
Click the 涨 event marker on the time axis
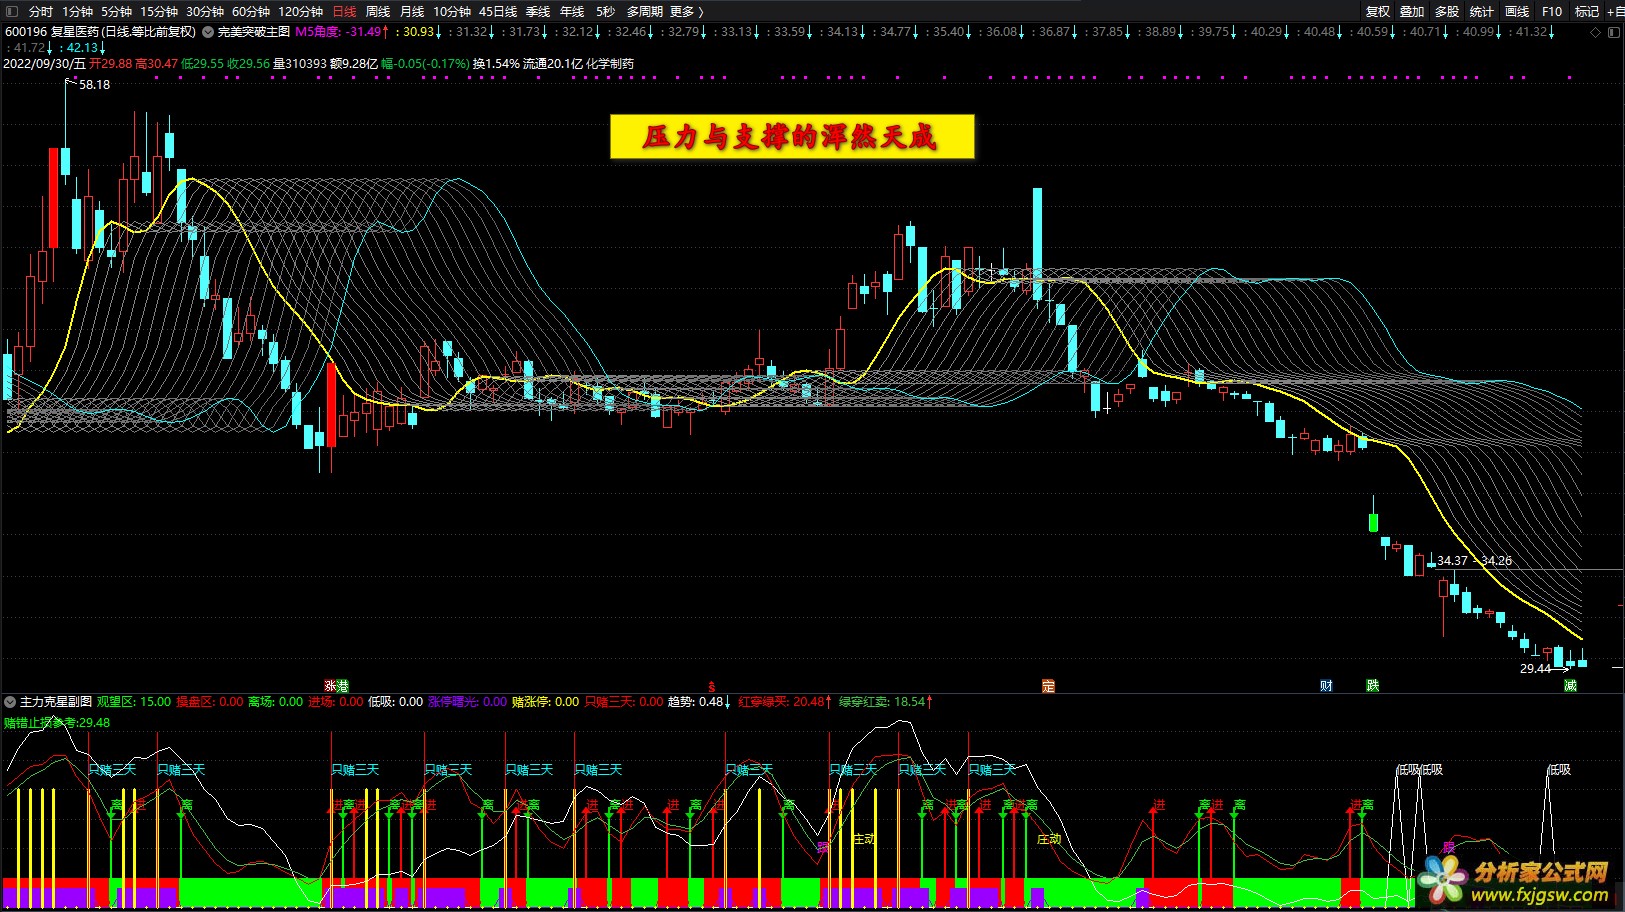330,686
